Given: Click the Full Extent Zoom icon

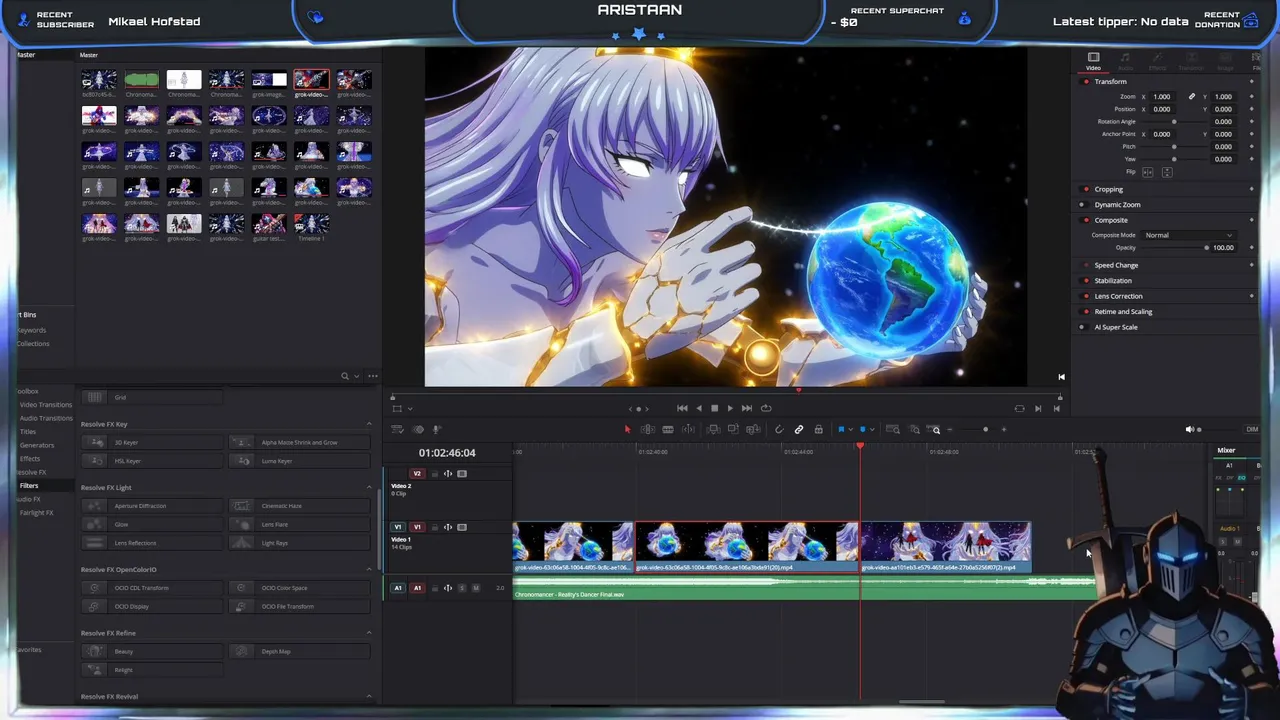Looking at the screenshot, I should [893, 429].
